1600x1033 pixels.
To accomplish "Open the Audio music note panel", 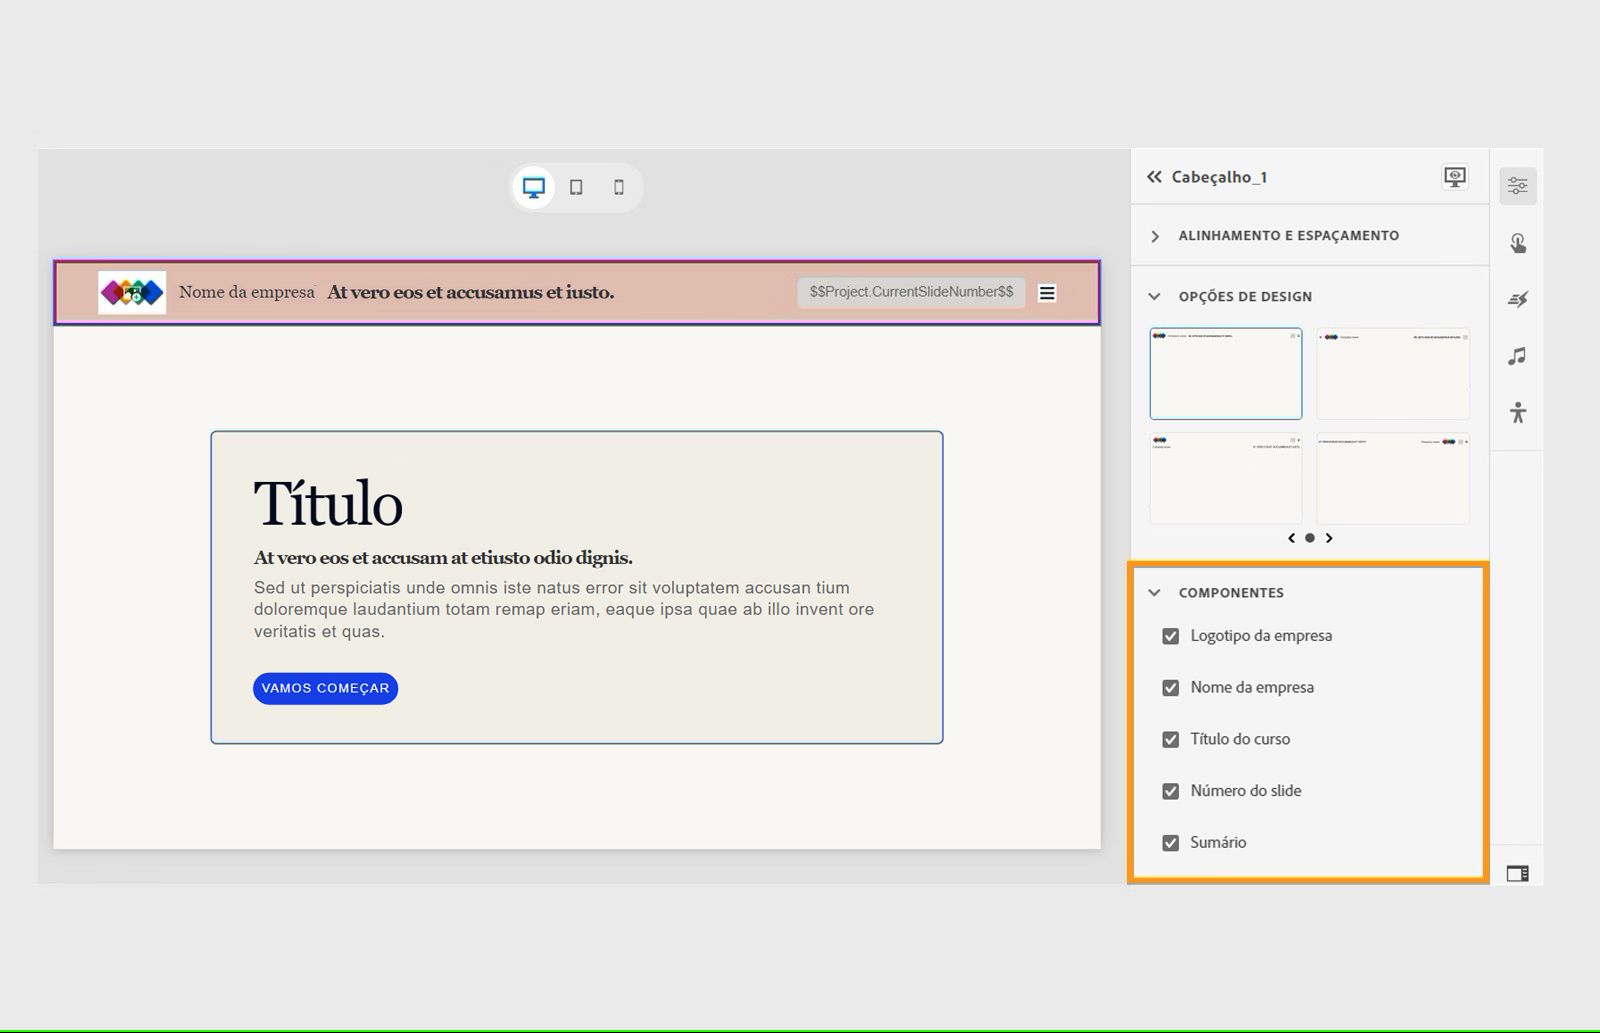I will pyautogui.click(x=1518, y=355).
